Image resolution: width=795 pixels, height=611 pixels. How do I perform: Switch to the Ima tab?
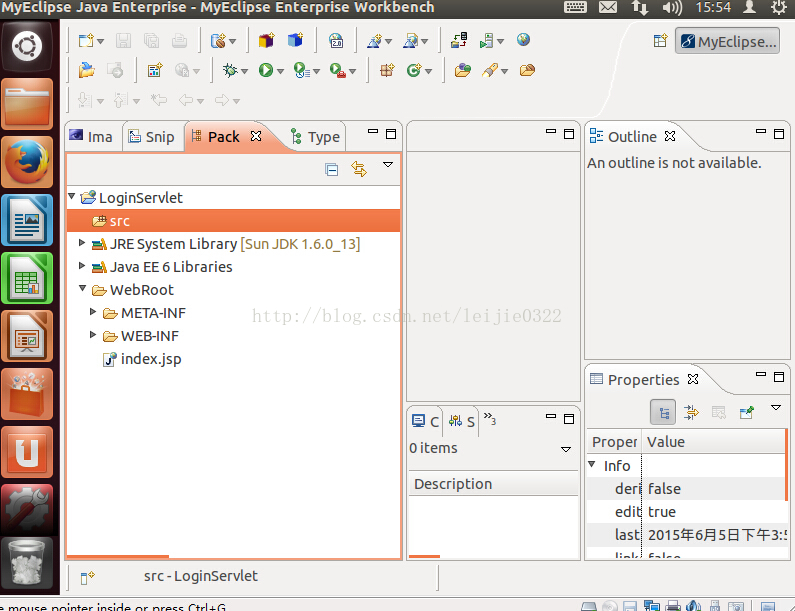tap(93, 137)
